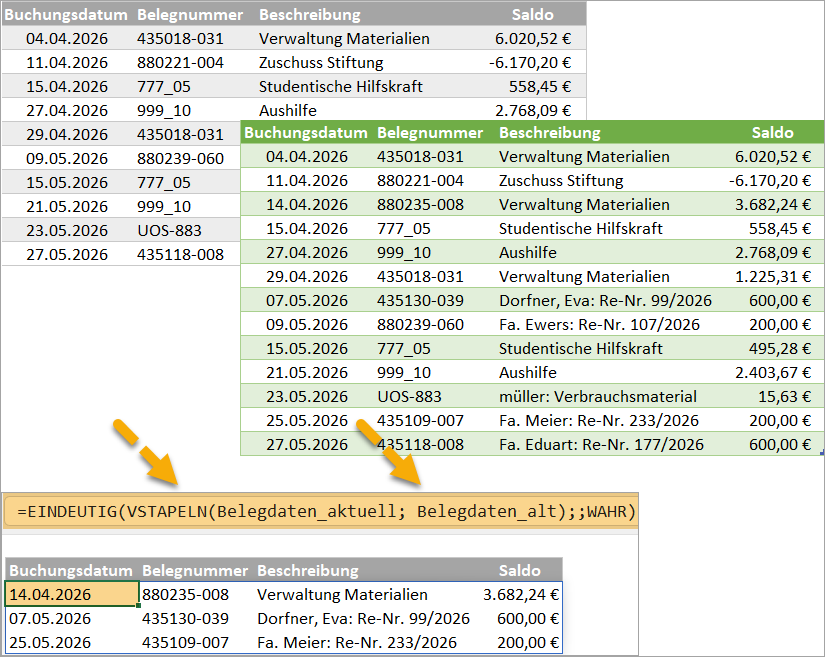Select cell 880235-008 in result table
This screenshot has height=657, width=825.
pos(185,594)
